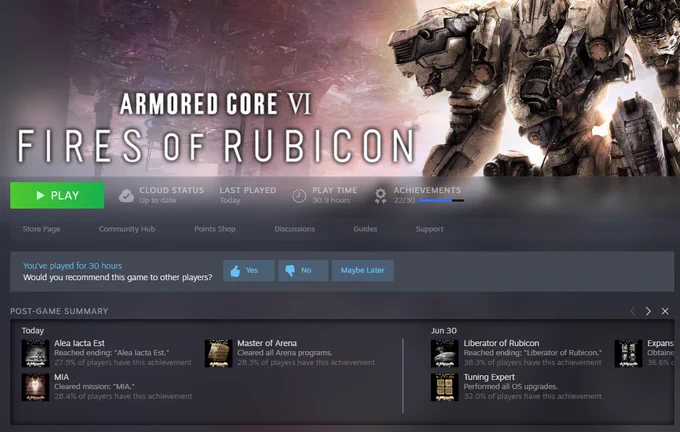
Task: Open the Support tab
Action: click(429, 229)
